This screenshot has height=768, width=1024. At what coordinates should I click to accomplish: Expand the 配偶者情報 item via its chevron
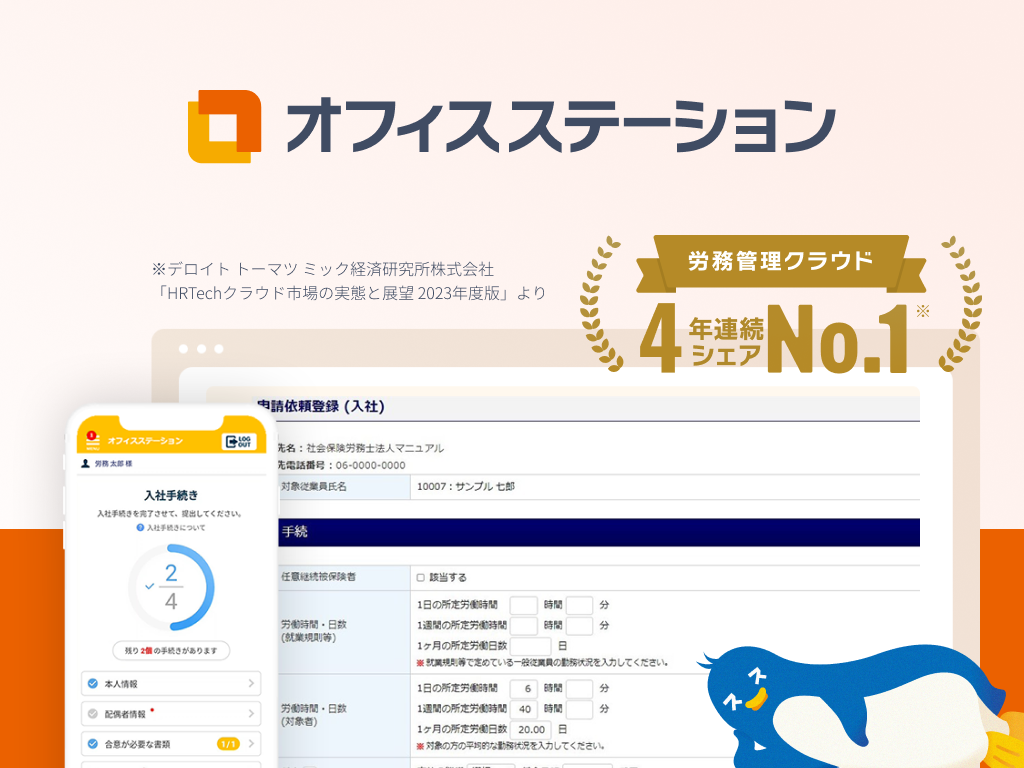(251, 714)
